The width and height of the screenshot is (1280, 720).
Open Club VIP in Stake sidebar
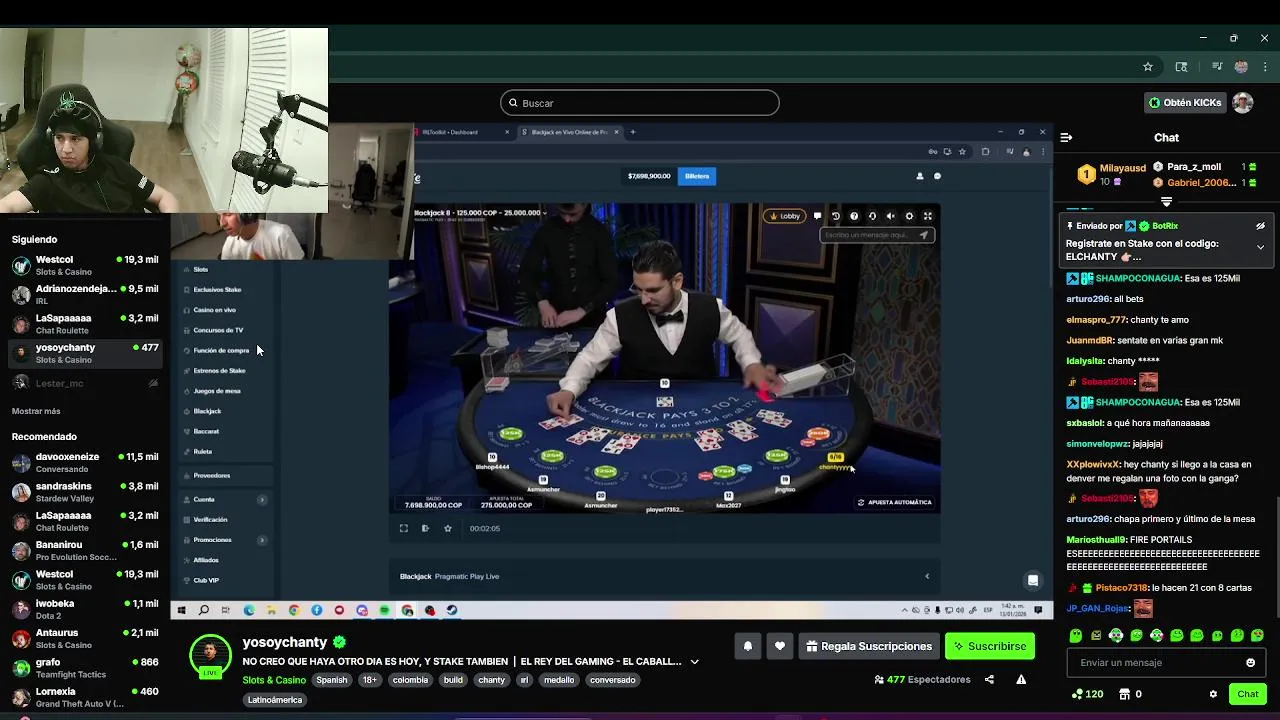pyautogui.click(x=205, y=580)
